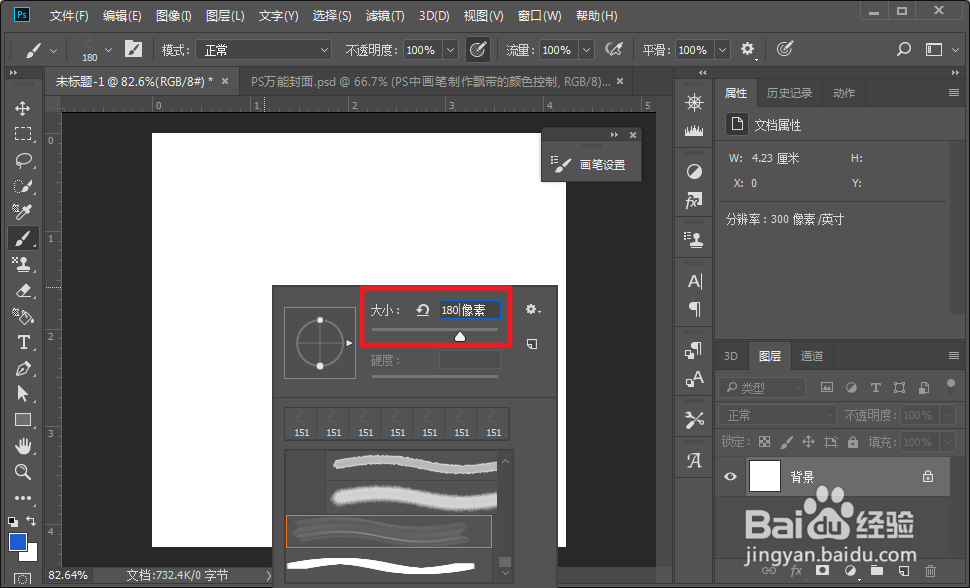
Task: Select the Eraser tool
Action: point(23,290)
